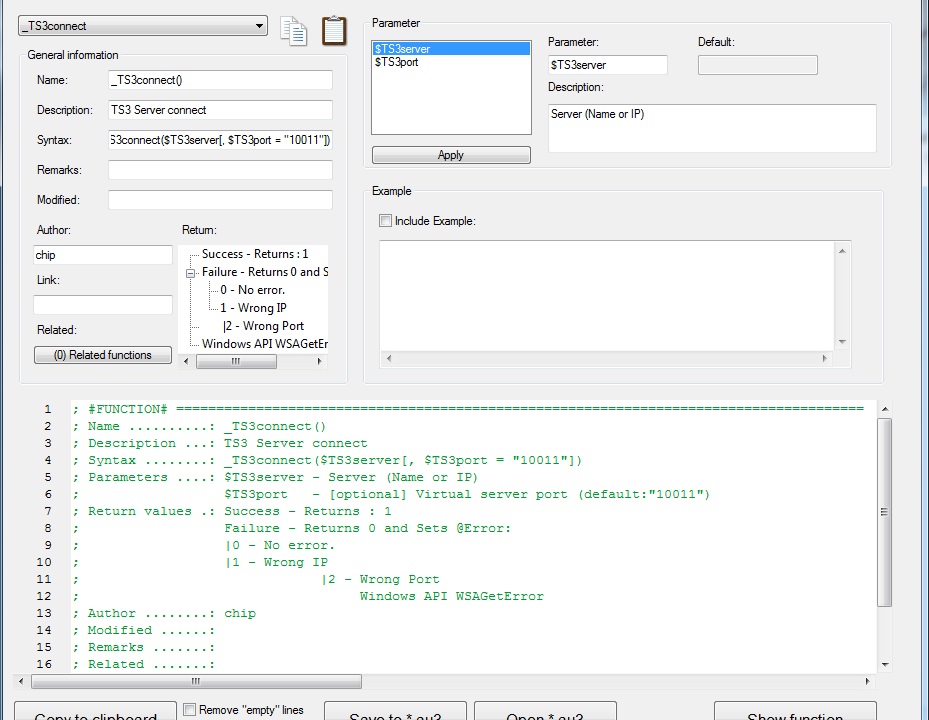The width and height of the screenshot is (929, 720).
Task: Click into the Remarks input field
Action: tap(220, 170)
